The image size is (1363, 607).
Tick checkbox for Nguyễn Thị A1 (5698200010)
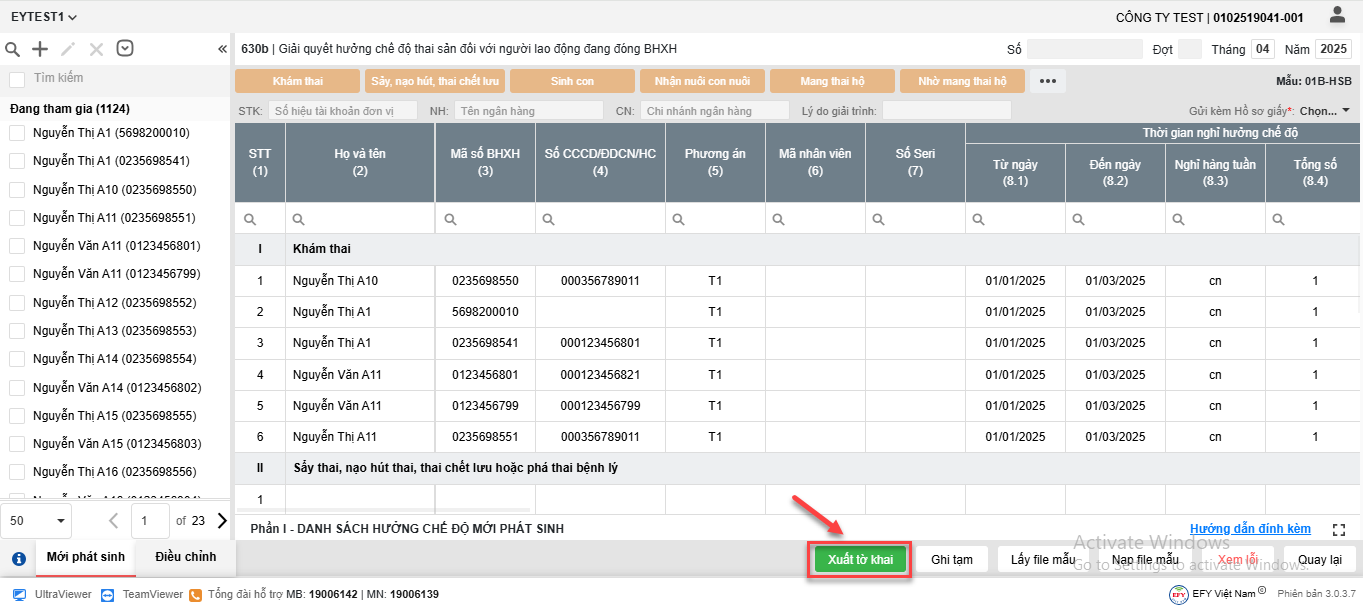pos(17,133)
